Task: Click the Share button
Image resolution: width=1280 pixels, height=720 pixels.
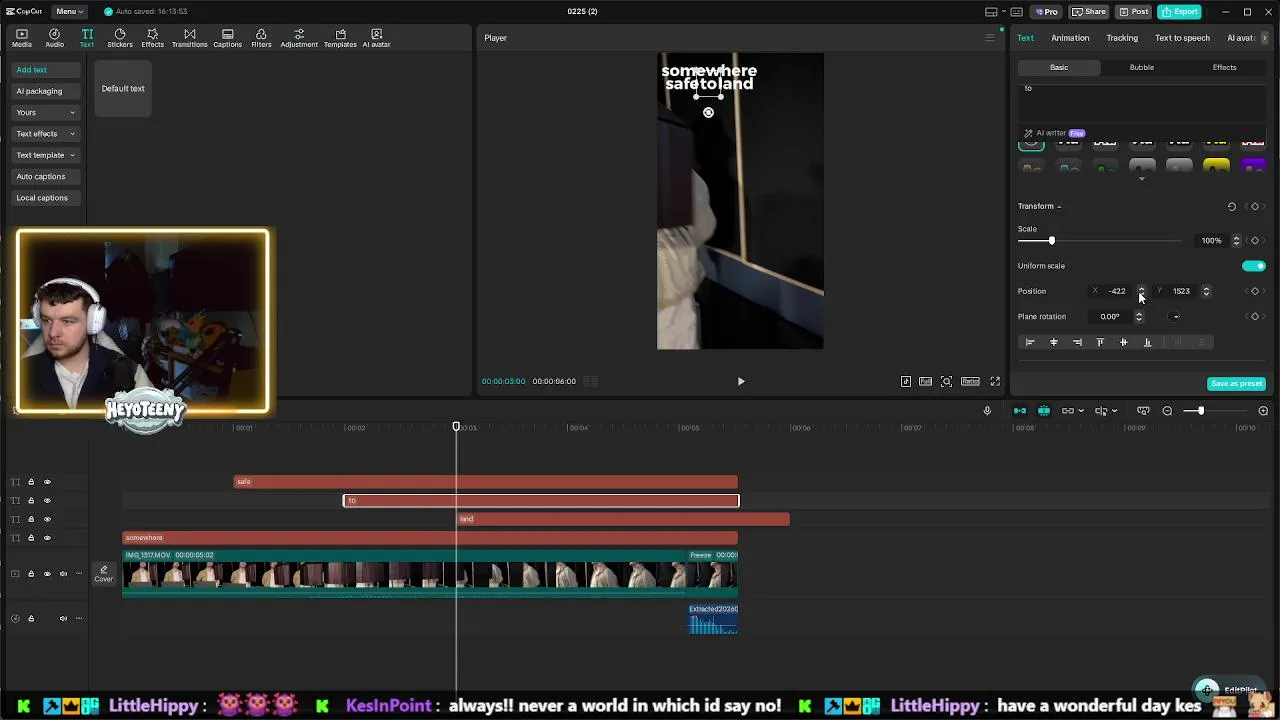Action: click(x=1089, y=11)
